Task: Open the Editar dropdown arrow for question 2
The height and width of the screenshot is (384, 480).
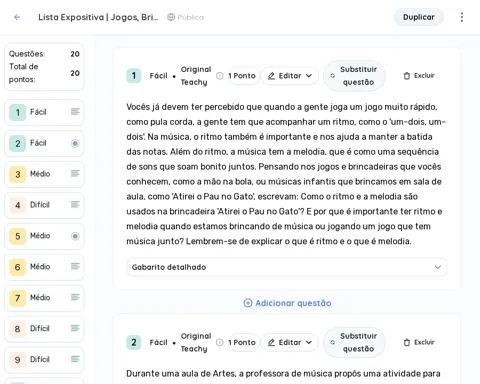Action: point(309,342)
